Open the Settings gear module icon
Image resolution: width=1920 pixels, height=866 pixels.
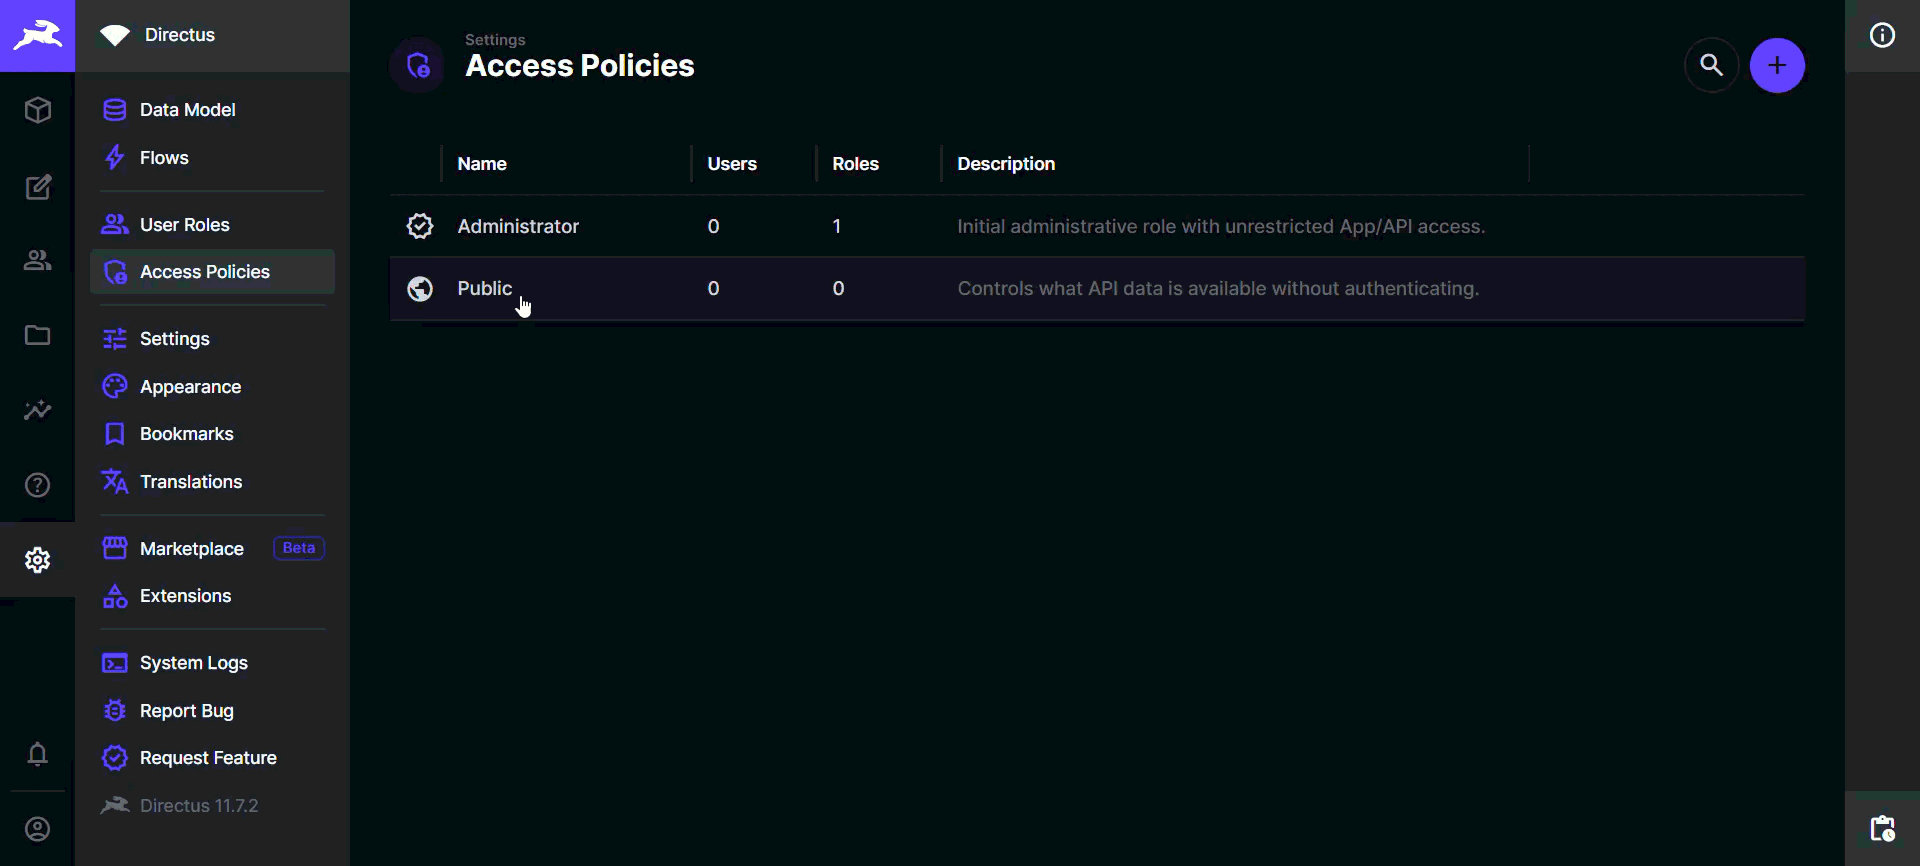click(x=37, y=560)
